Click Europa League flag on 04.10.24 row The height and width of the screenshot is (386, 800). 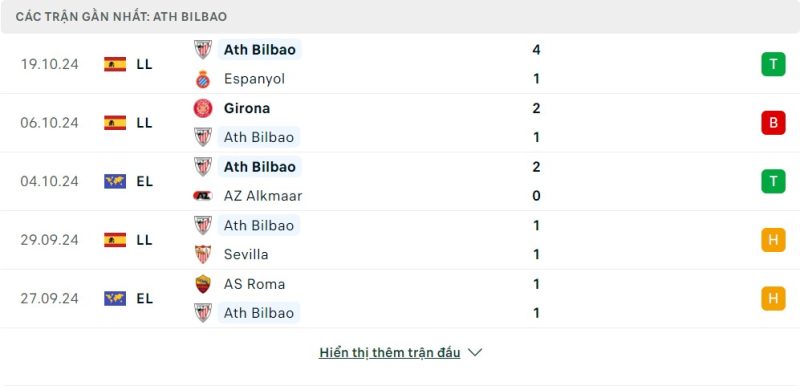pyautogui.click(x=115, y=182)
